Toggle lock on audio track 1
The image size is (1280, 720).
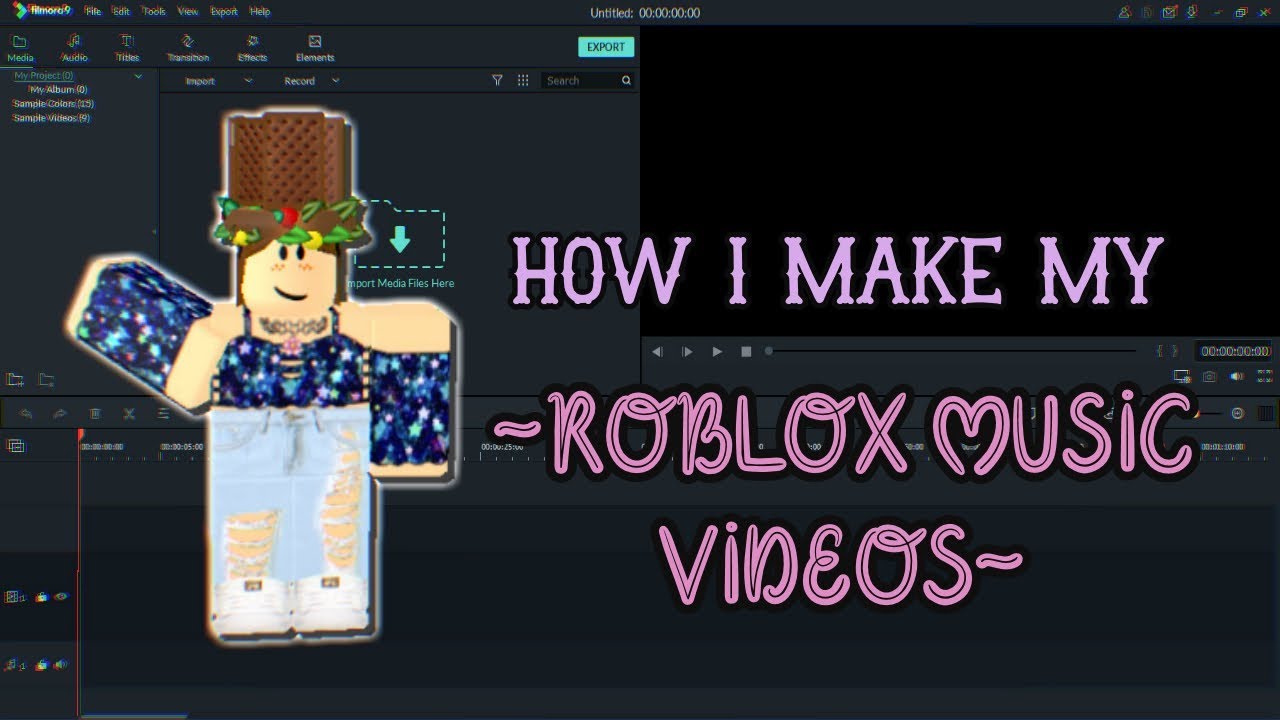click(42, 664)
